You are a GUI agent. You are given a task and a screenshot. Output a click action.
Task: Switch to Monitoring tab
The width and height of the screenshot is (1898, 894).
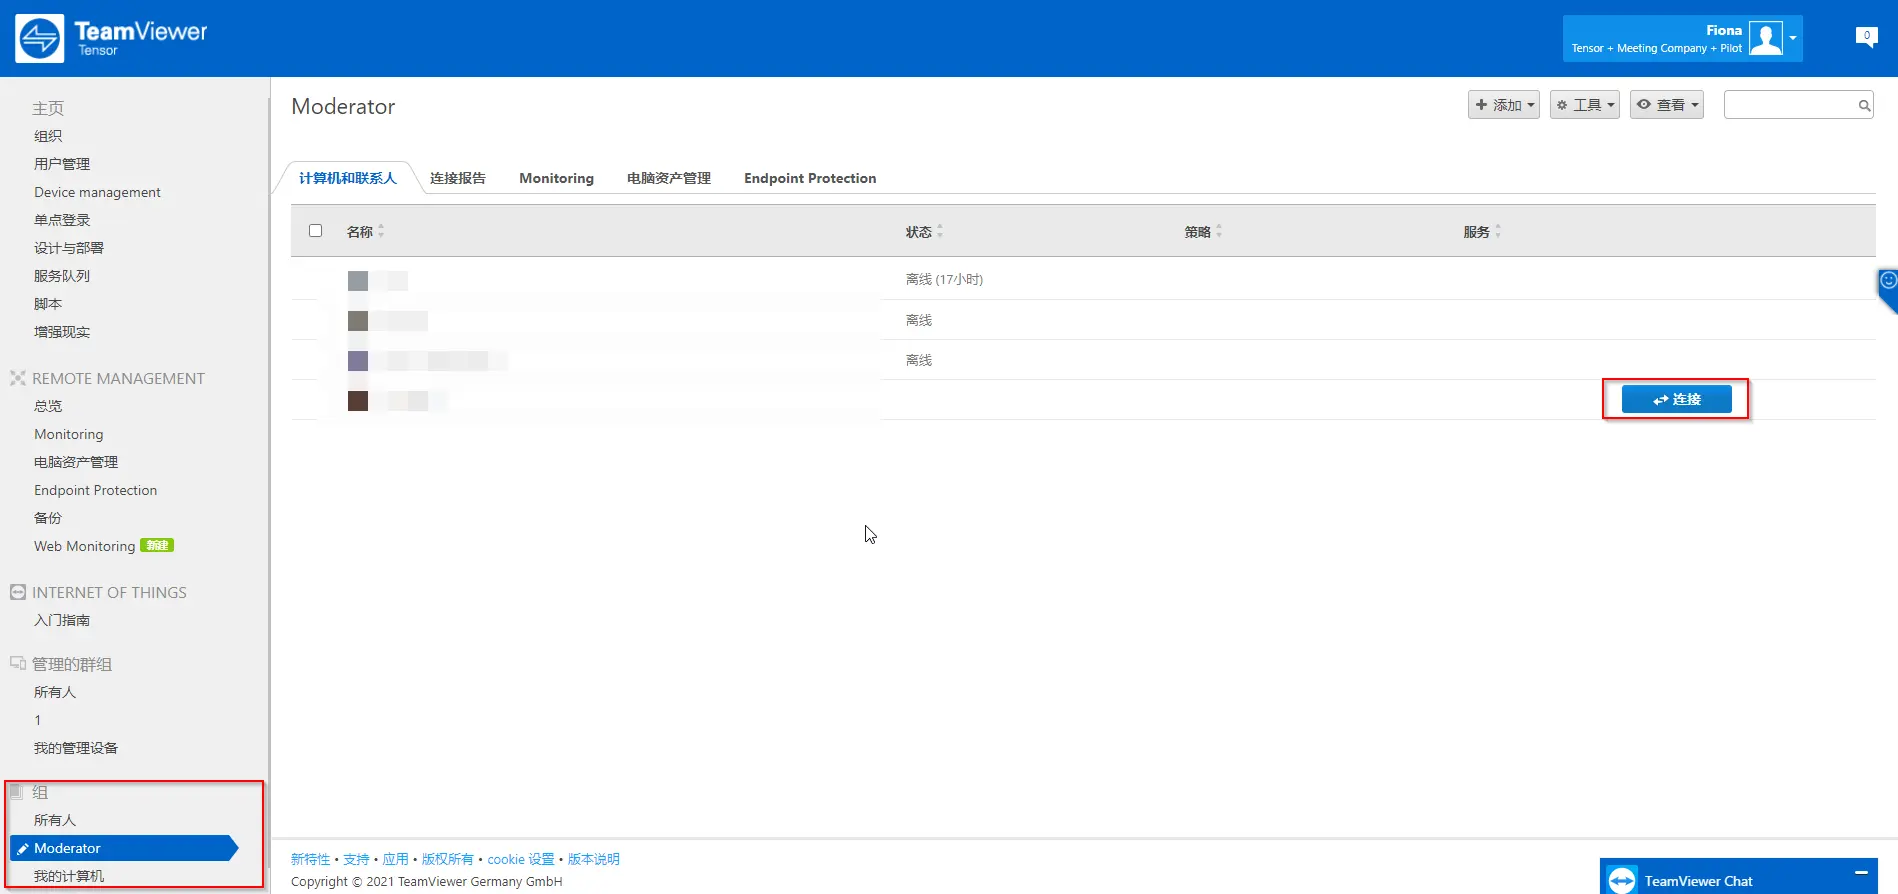pos(556,178)
